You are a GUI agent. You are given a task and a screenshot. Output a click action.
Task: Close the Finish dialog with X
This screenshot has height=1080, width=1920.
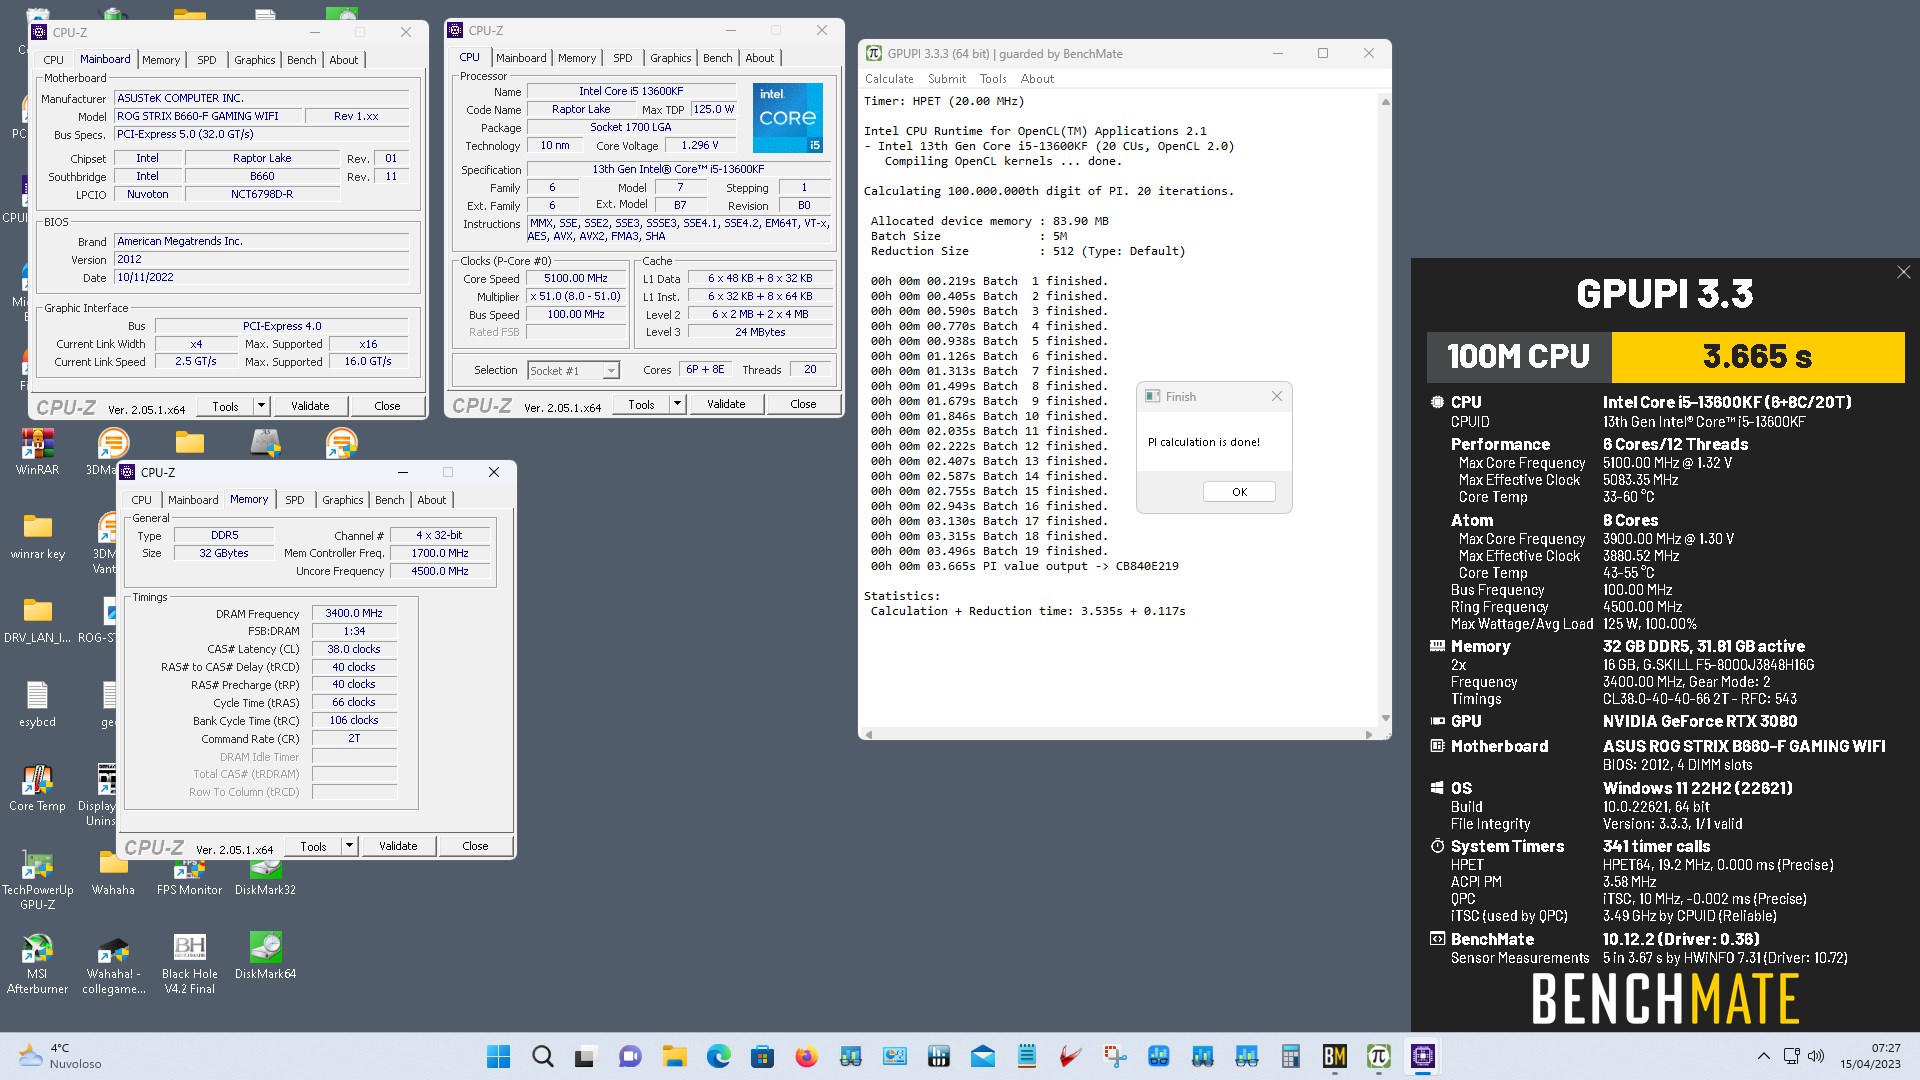(x=1276, y=397)
